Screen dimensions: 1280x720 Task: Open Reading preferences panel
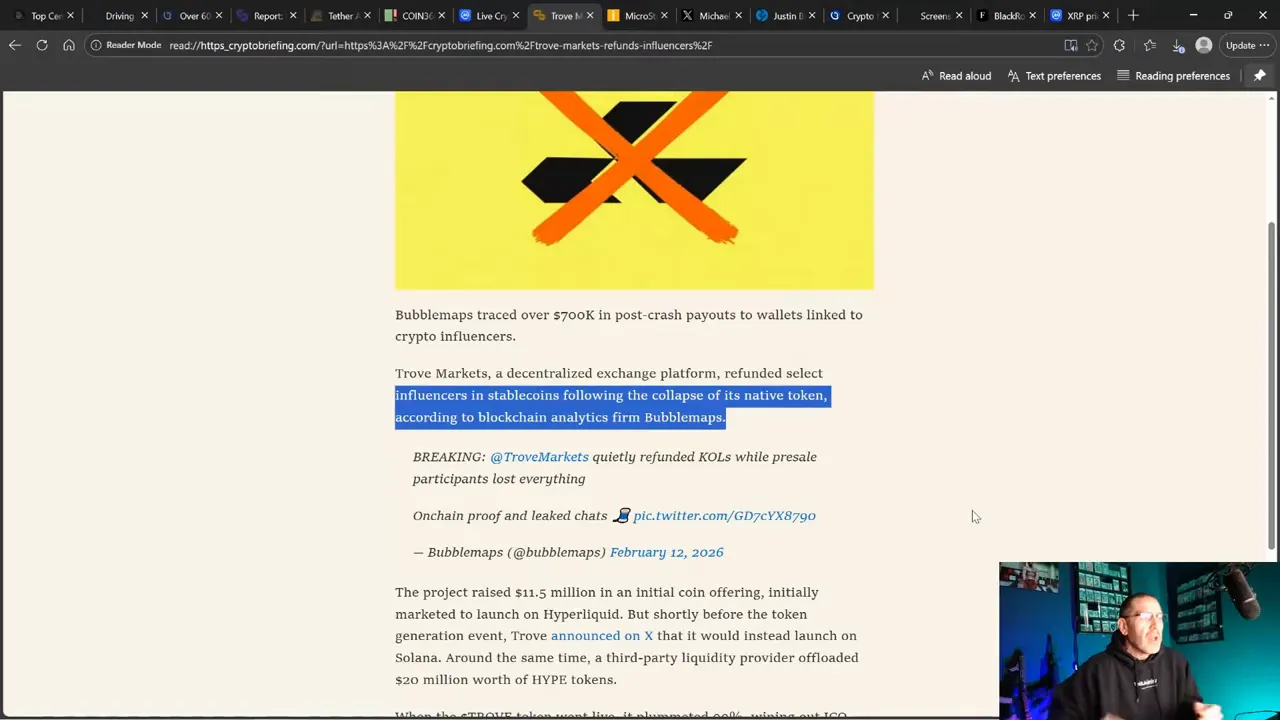(x=1172, y=75)
